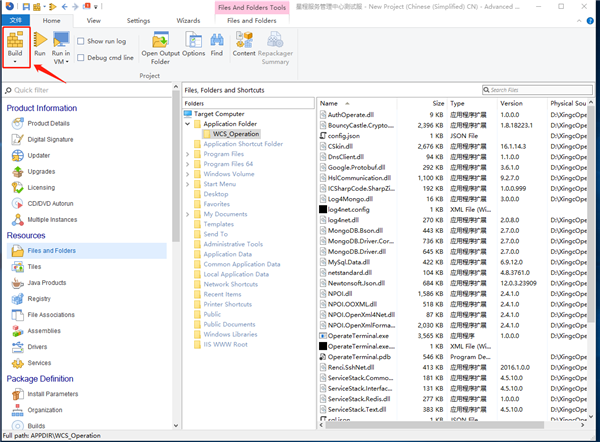
Task: Open the Updater page in sidebar
Action: point(39,155)
